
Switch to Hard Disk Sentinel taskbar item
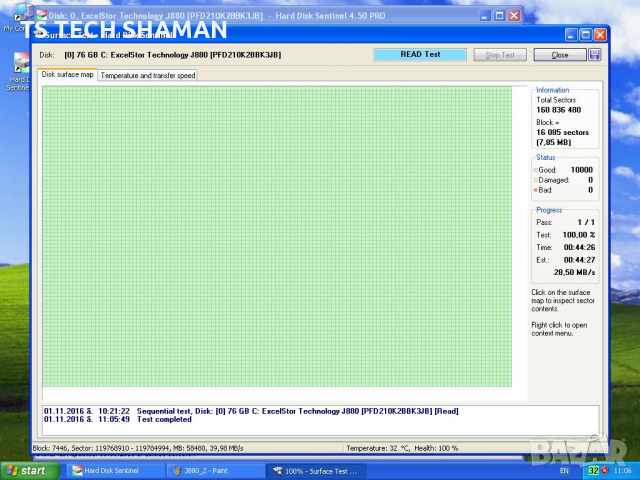tap(109, 470)
